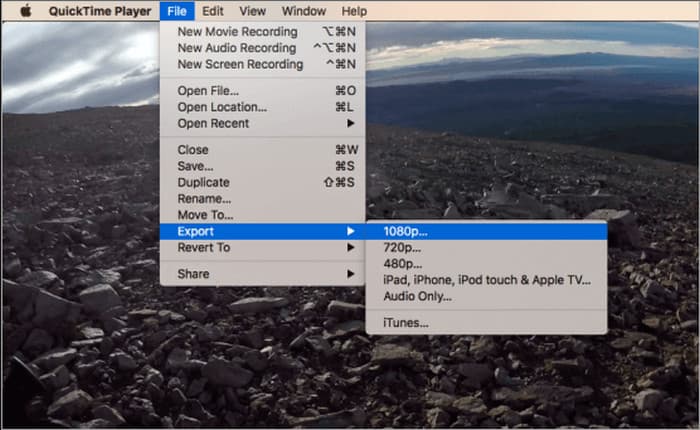Select Open Location...
The height and width of the screenshot is (430, 700).
(262, 107)
